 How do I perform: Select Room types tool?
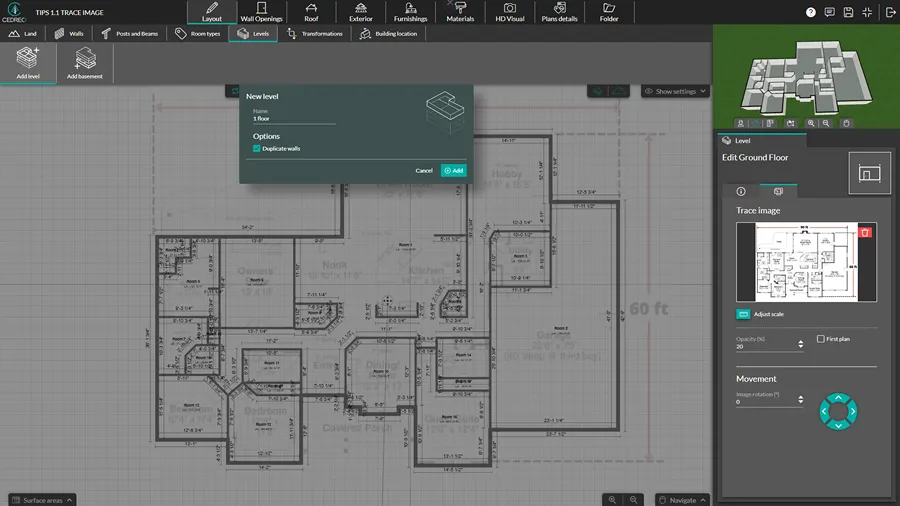(x=198, y=34)
